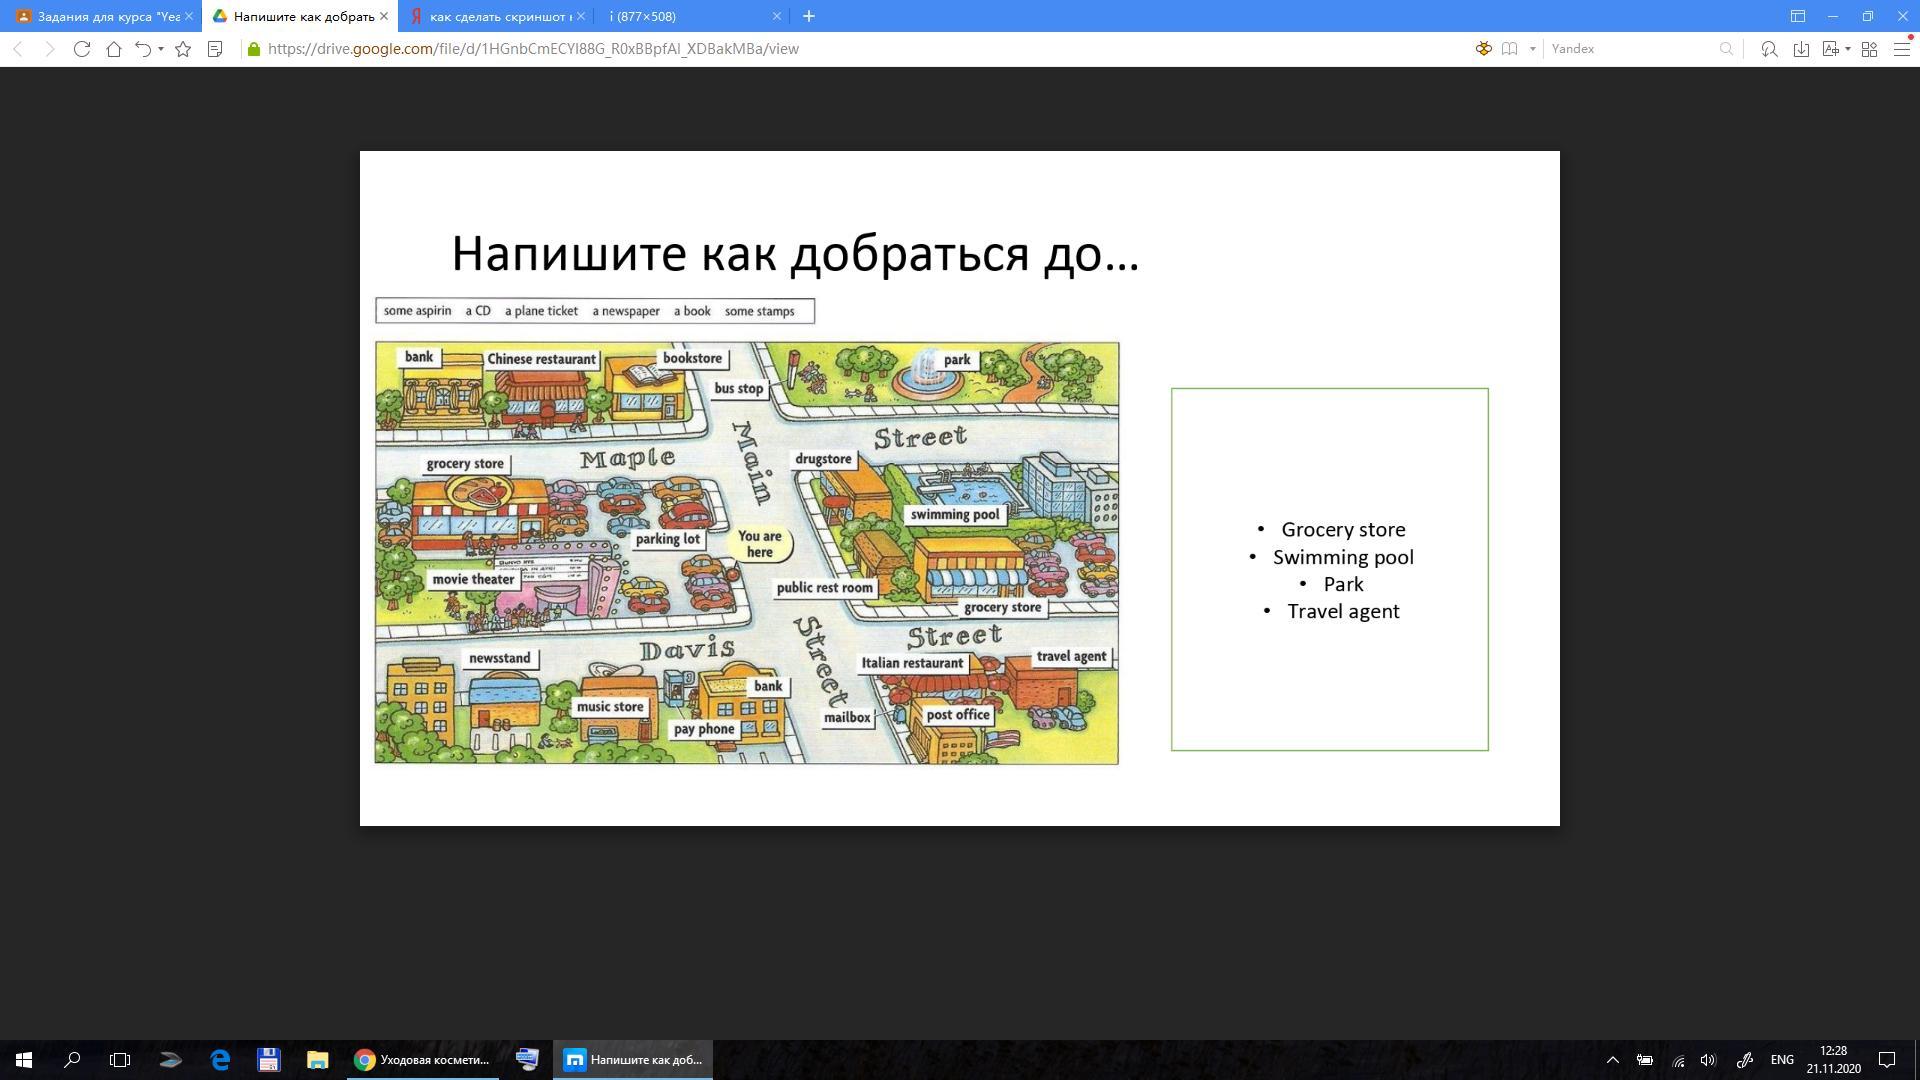Viewport: 1920px width, 1080px height.
Task: Go to the browser home page
Action: 114,49
